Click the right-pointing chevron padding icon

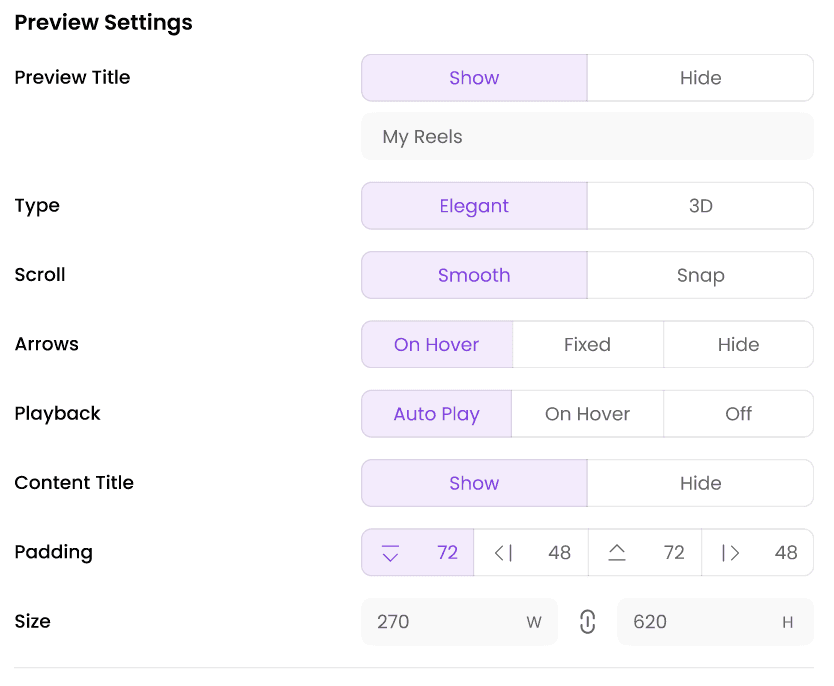click(x=731, y=553)
